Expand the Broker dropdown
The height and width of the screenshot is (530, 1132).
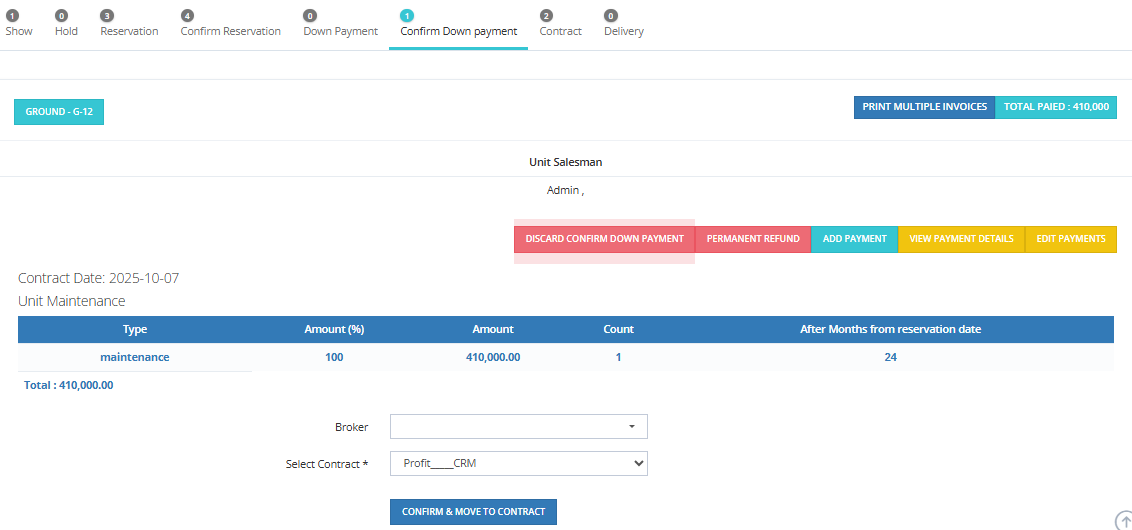coord(518,427)
